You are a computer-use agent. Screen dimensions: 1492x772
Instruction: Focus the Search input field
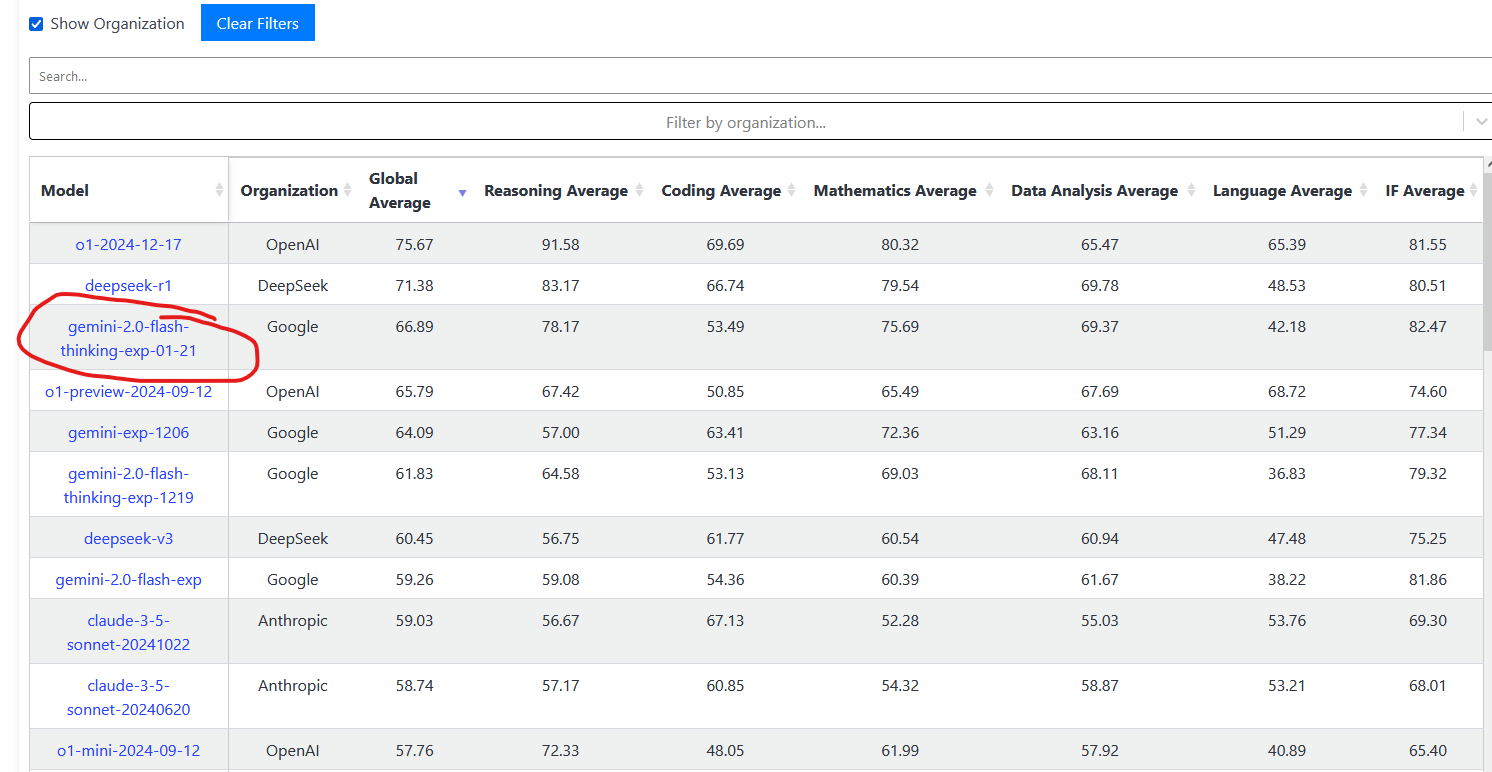[760, 76]
